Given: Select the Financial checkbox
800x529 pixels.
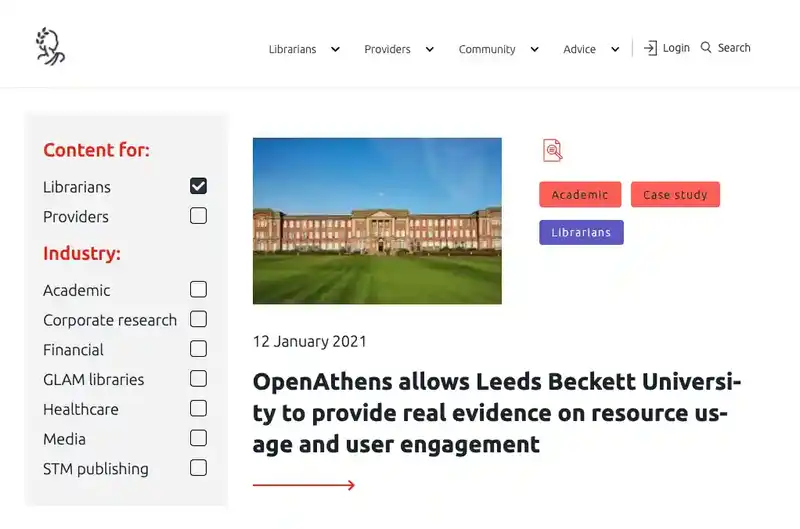Looking at the screenshot, I should pyautogui.click(x=198, y=349).
